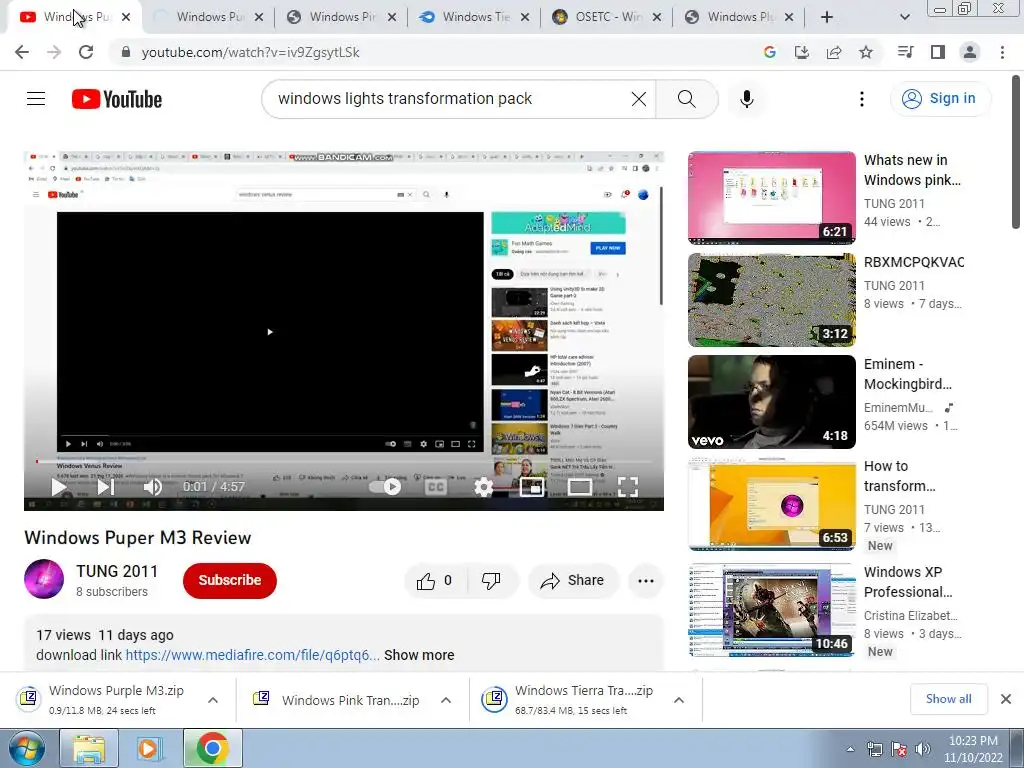Image resolution: width=1024 pixels, height=768 pixels.
Task: Open the YouTube hamburger guide menu
Action: tap(36, 99)
